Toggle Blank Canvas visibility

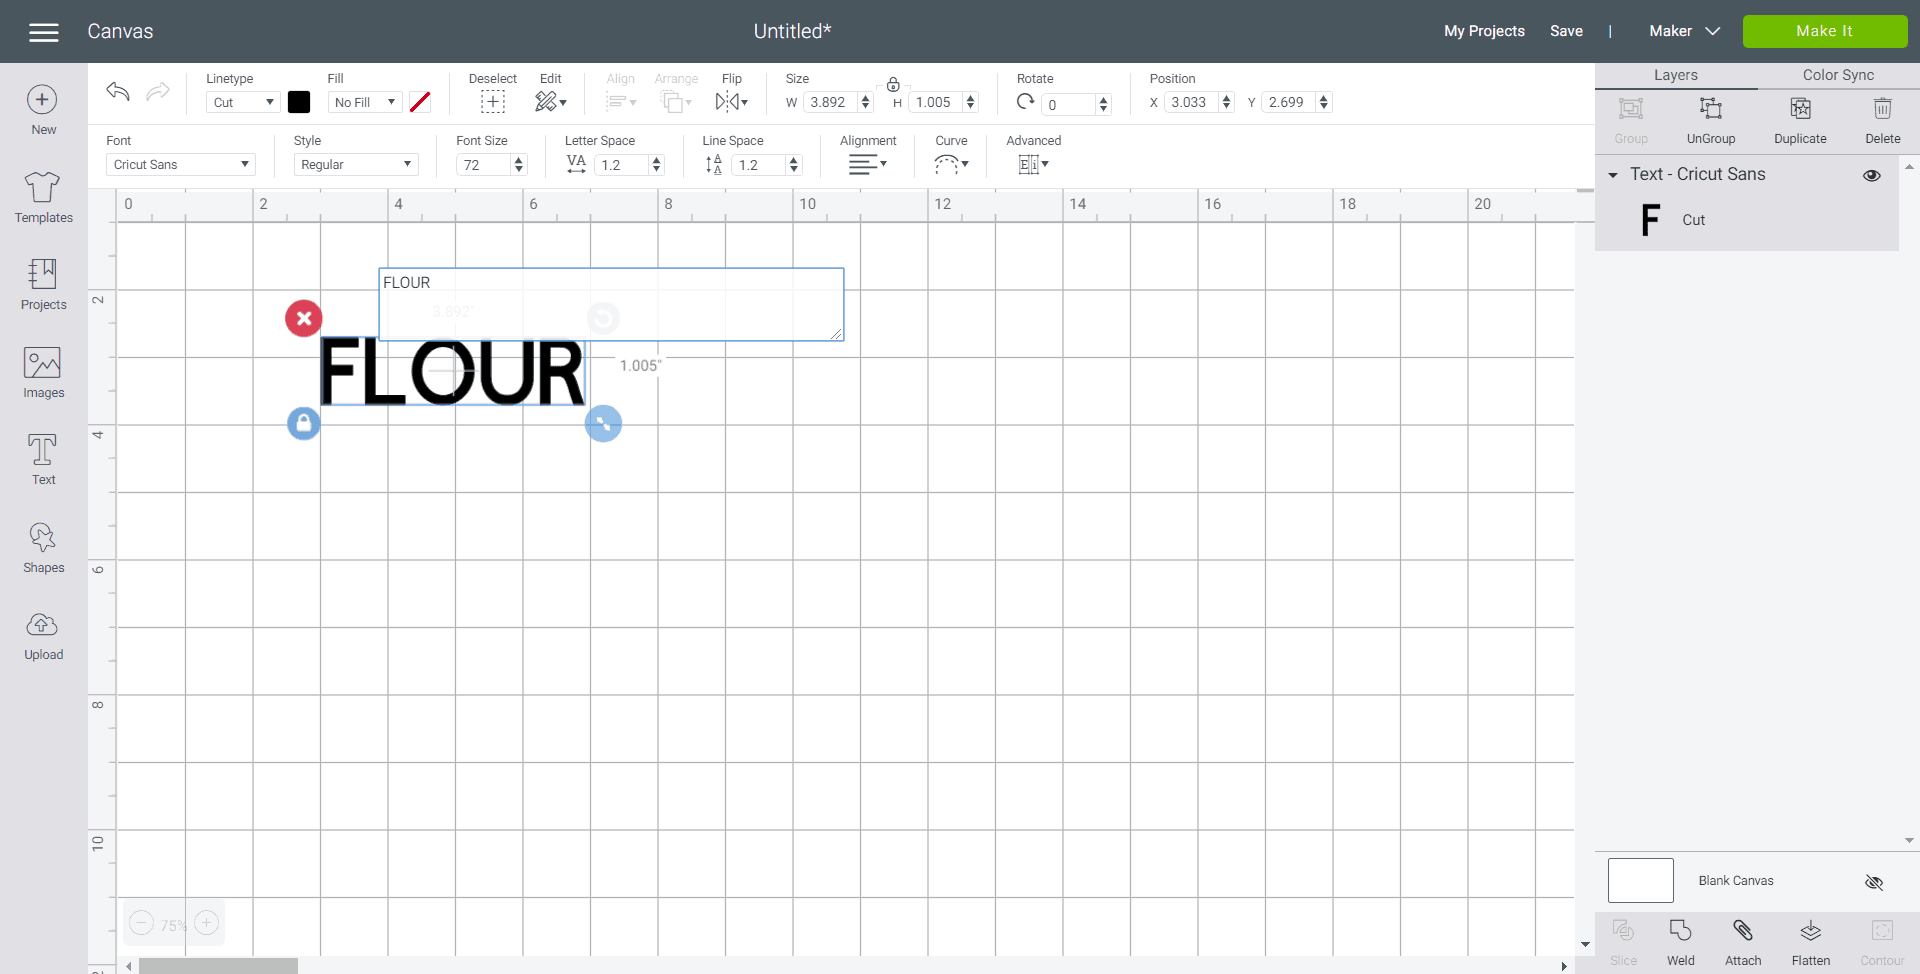tap(1874, 882)
